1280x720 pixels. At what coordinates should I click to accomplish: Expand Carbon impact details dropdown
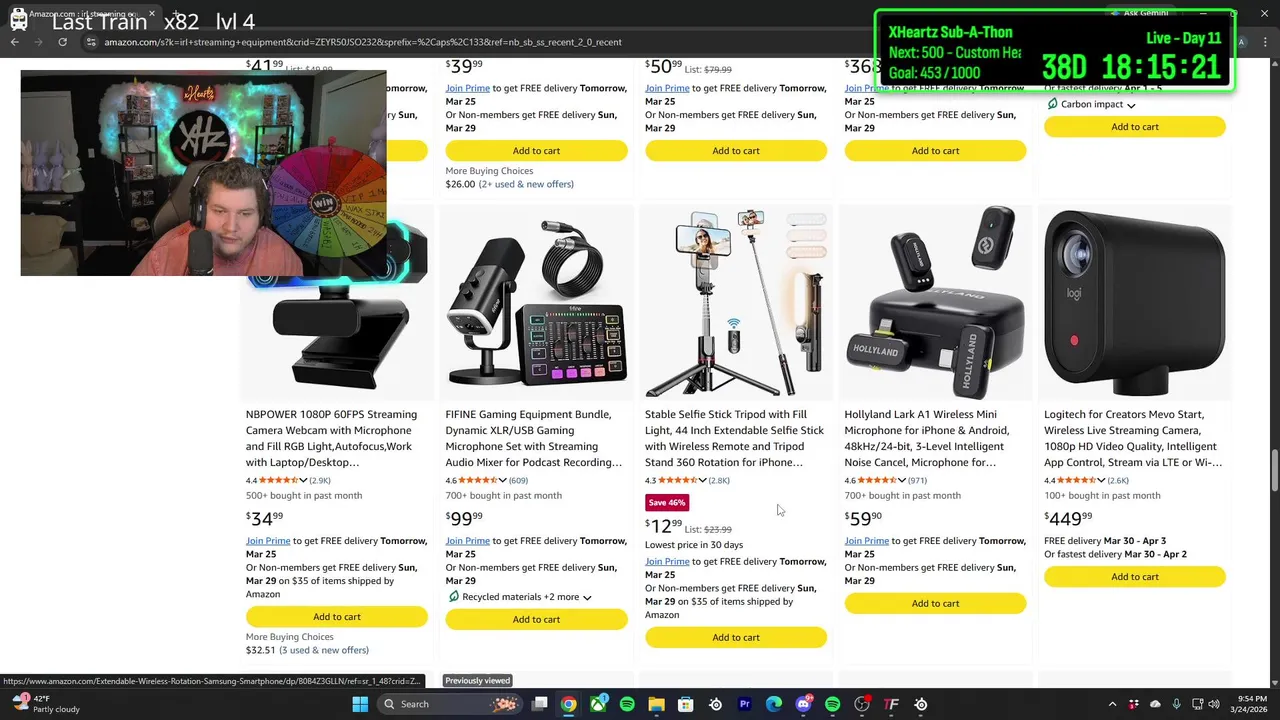[x=1131, y=105]
